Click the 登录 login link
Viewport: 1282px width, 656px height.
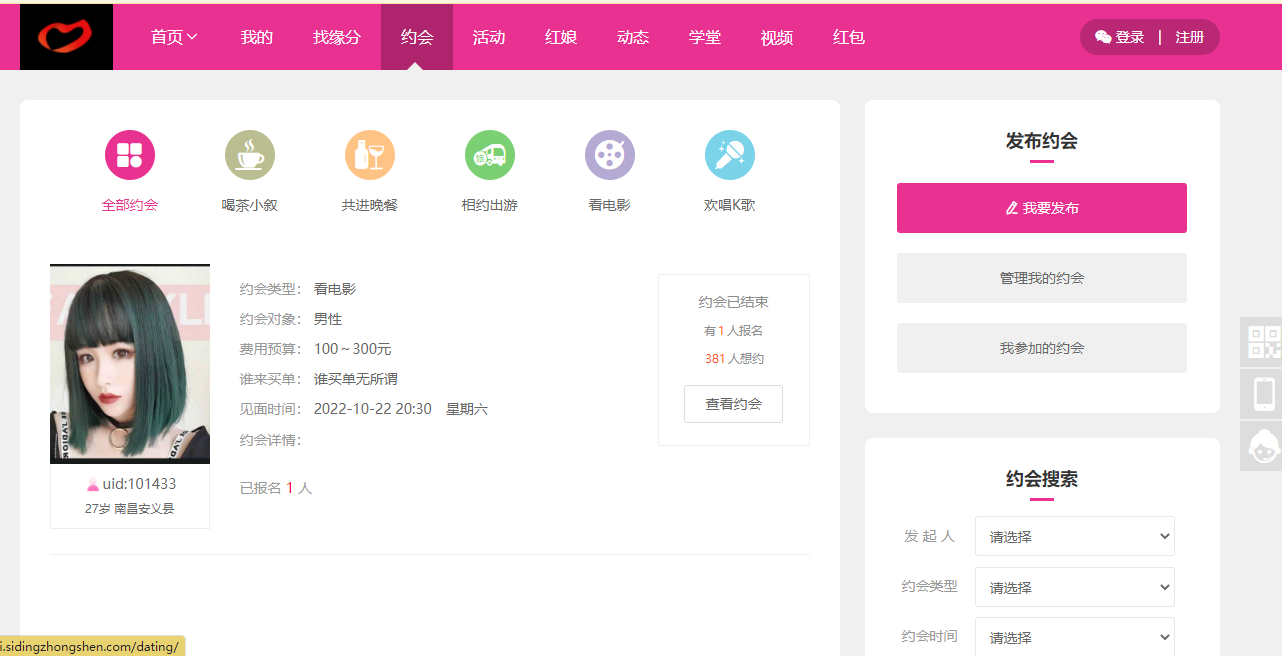tap(1130, 37)
